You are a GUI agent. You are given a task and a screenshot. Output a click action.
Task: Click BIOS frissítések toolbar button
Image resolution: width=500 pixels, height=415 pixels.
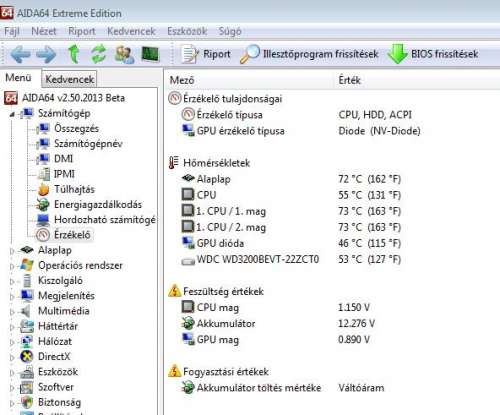(x=433, y=54)
